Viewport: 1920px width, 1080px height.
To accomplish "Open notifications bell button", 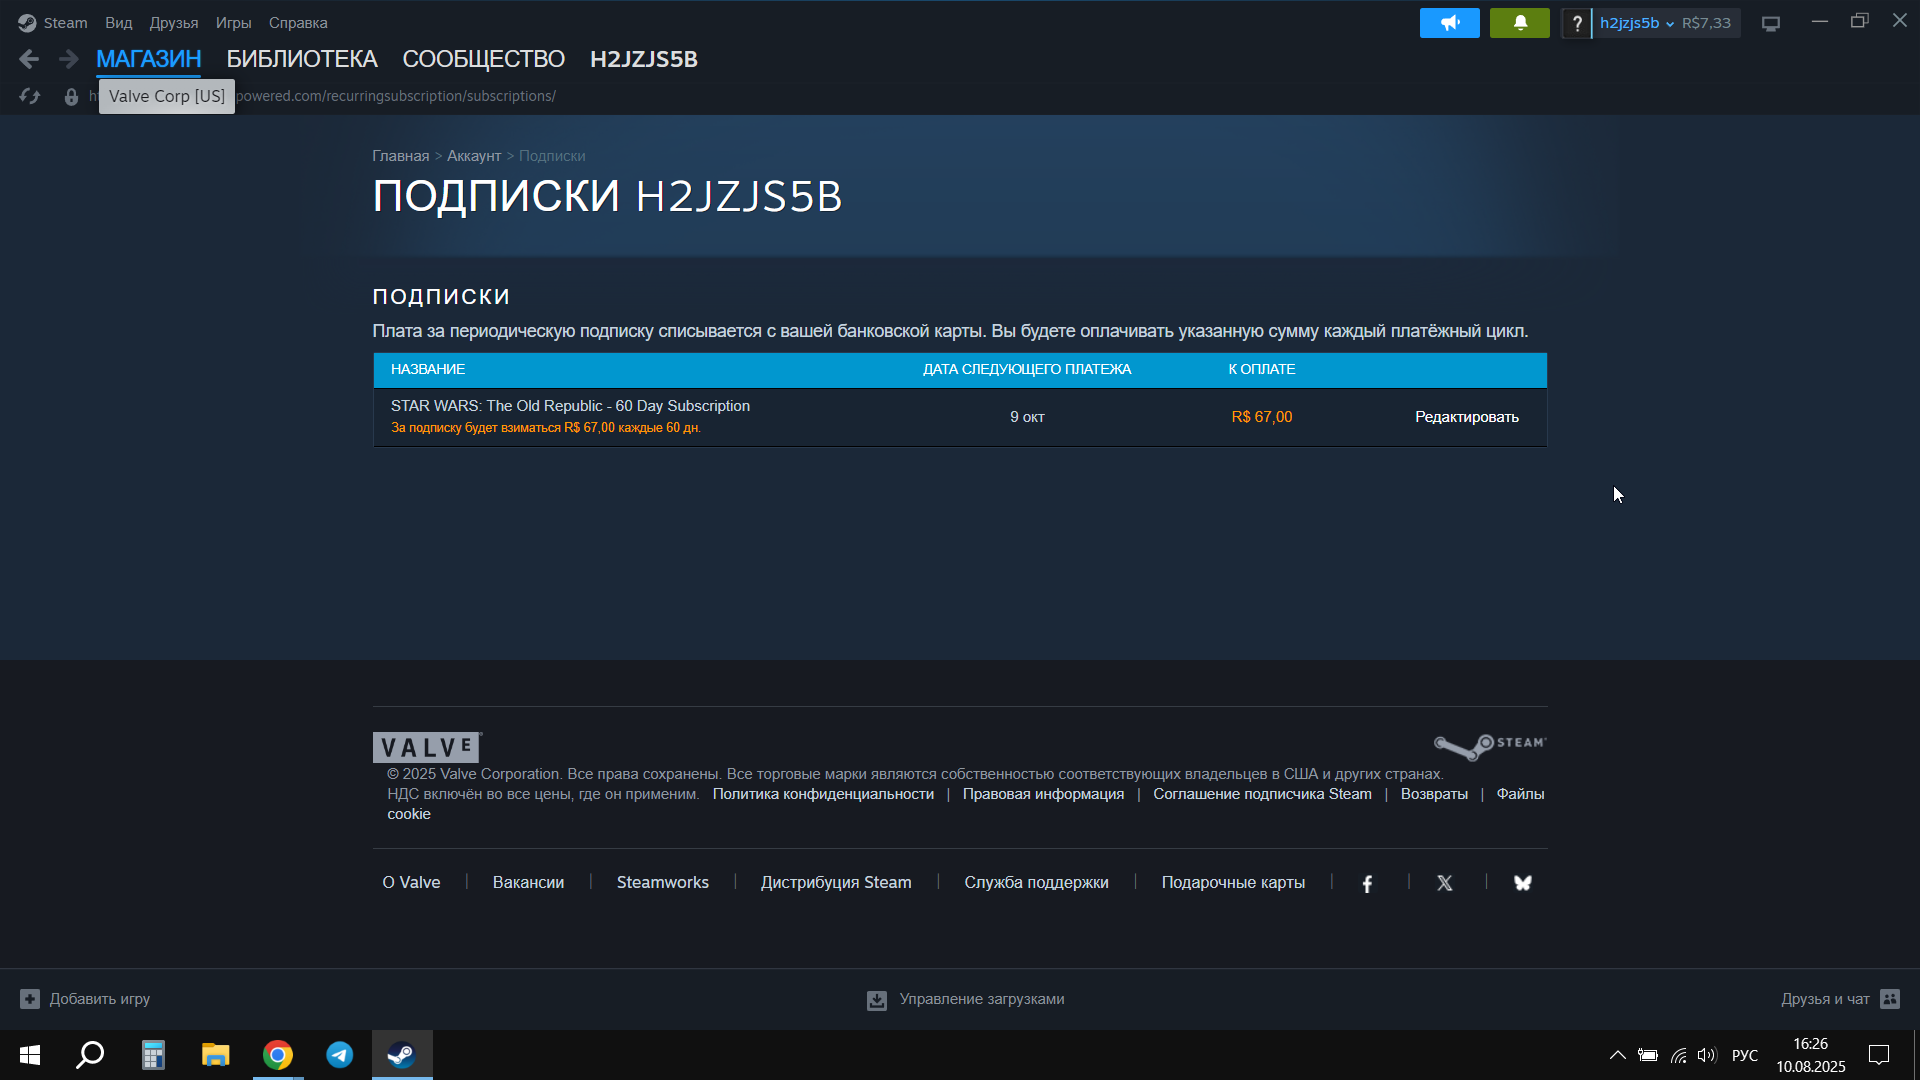I will (x=1519, y=22).
